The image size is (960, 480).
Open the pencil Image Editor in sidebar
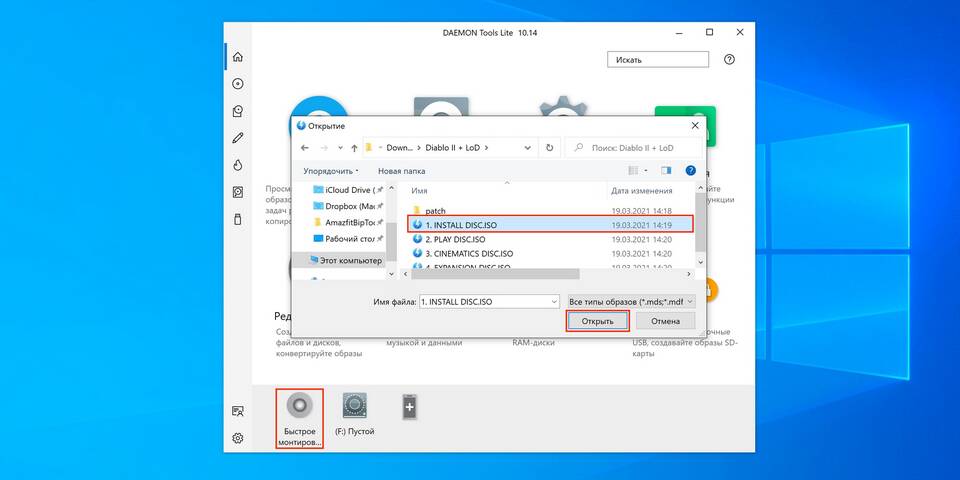(x=238, y=138)
